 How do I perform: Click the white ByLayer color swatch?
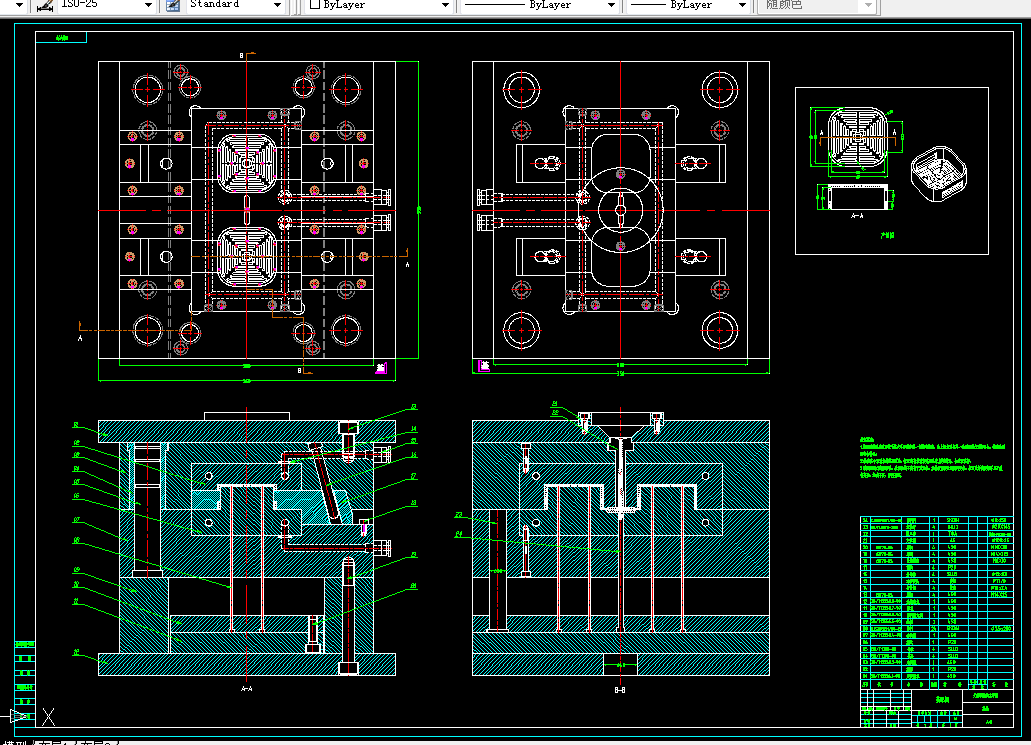pos(315,5)
